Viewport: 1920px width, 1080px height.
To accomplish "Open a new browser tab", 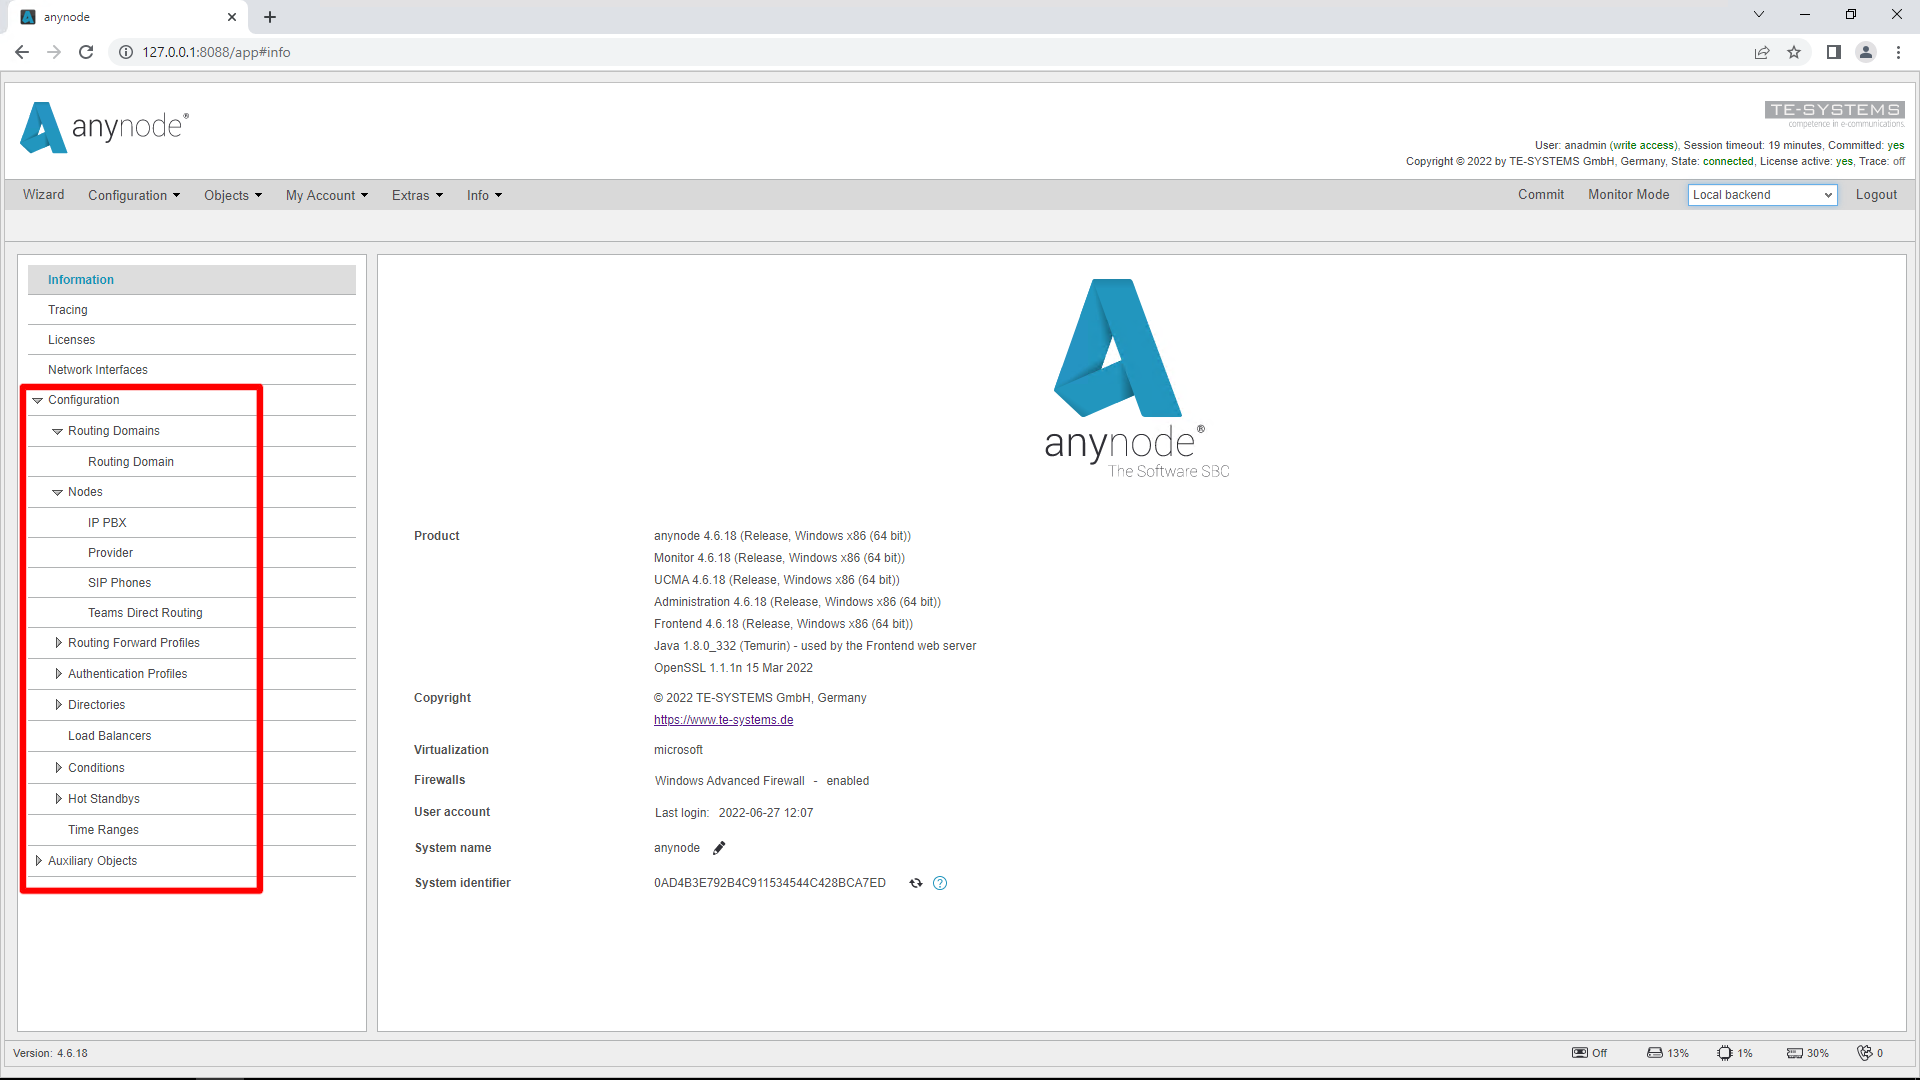I will [x=270, y=17].
